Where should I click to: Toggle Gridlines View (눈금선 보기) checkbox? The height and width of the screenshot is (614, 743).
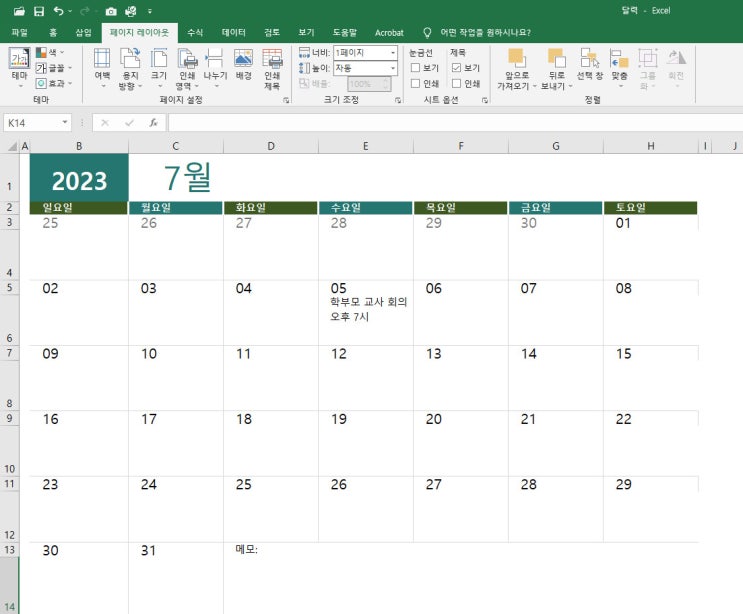click(x=415, y=68)
